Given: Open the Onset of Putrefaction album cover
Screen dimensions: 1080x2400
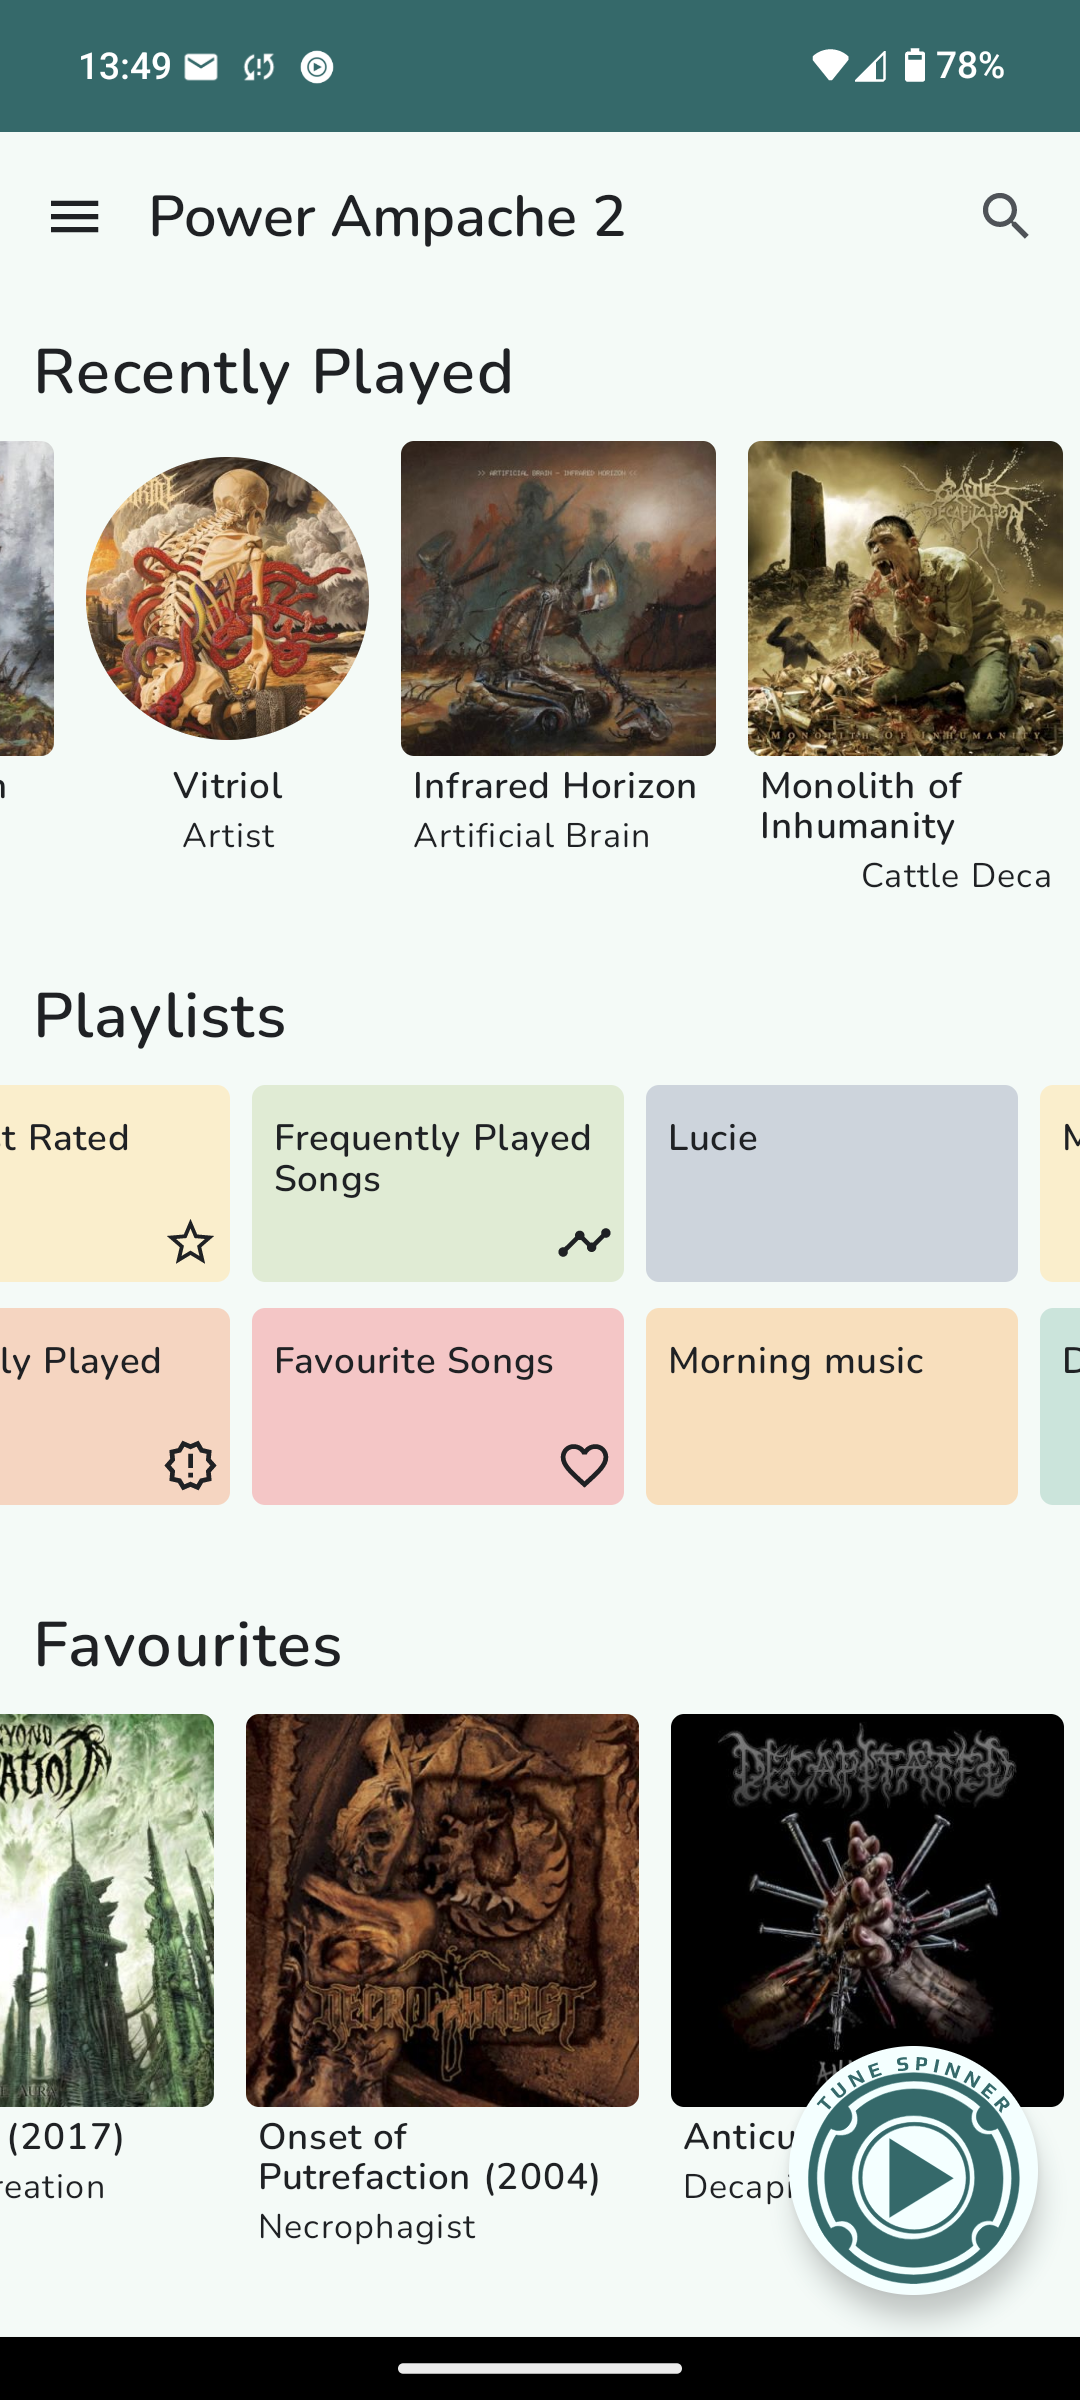Looking at the screenshot, I should click(442, 1910).
